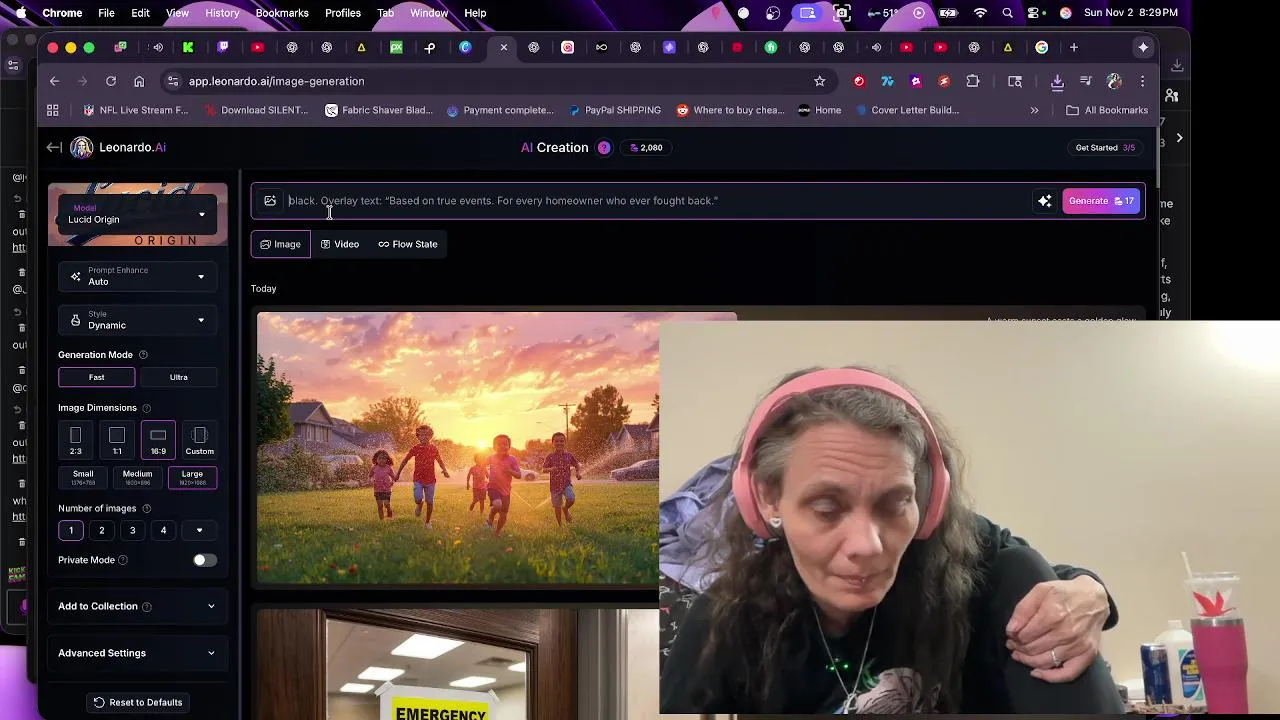Open Private Mode info icon
Image resolution: width=1280 pixels, height=720 pixels.
tap(123, 560)
